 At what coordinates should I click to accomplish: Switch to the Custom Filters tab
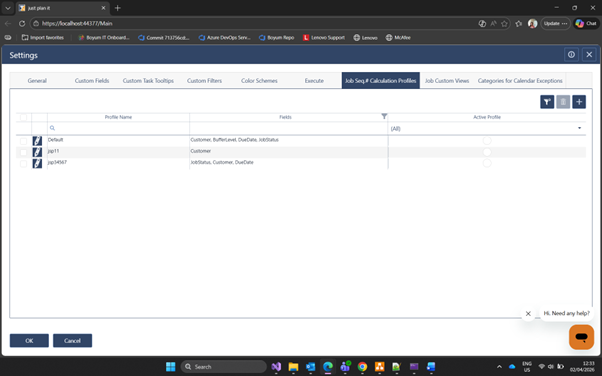coord(204,81)
